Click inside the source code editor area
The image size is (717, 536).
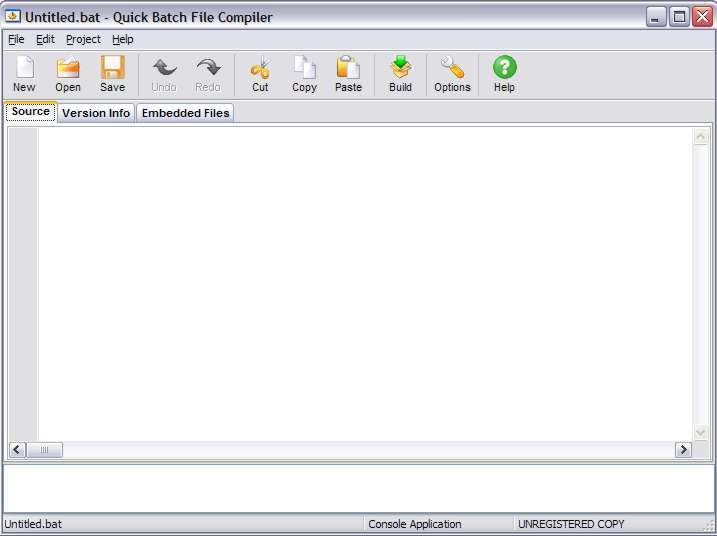pos(365,284)
